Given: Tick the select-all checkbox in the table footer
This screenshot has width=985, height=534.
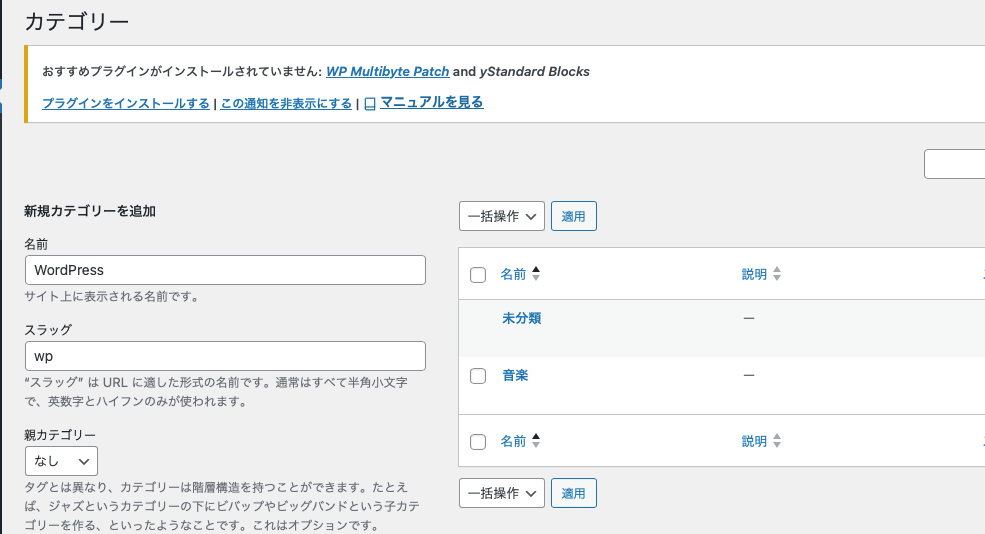Looking at the screenshot, I should click(478, 442).
